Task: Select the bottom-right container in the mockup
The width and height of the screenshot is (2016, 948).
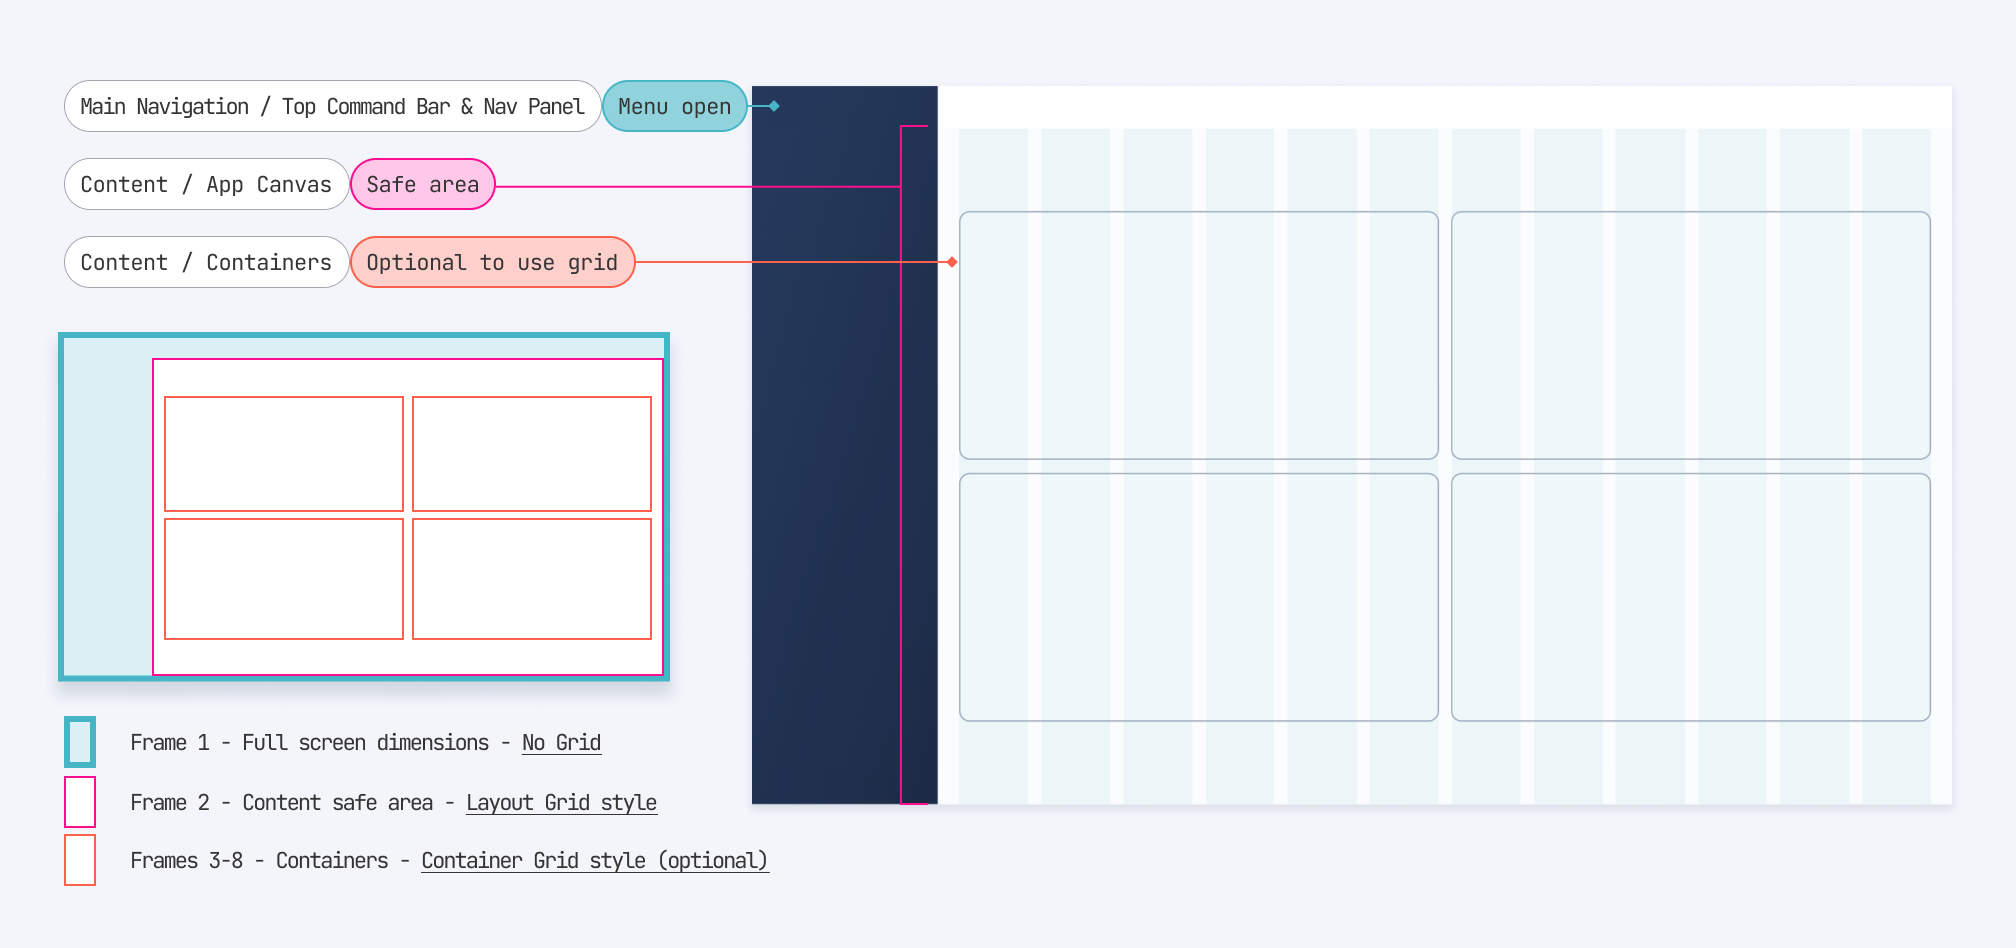Action: pyautogui.click(x=1690, y=598)
